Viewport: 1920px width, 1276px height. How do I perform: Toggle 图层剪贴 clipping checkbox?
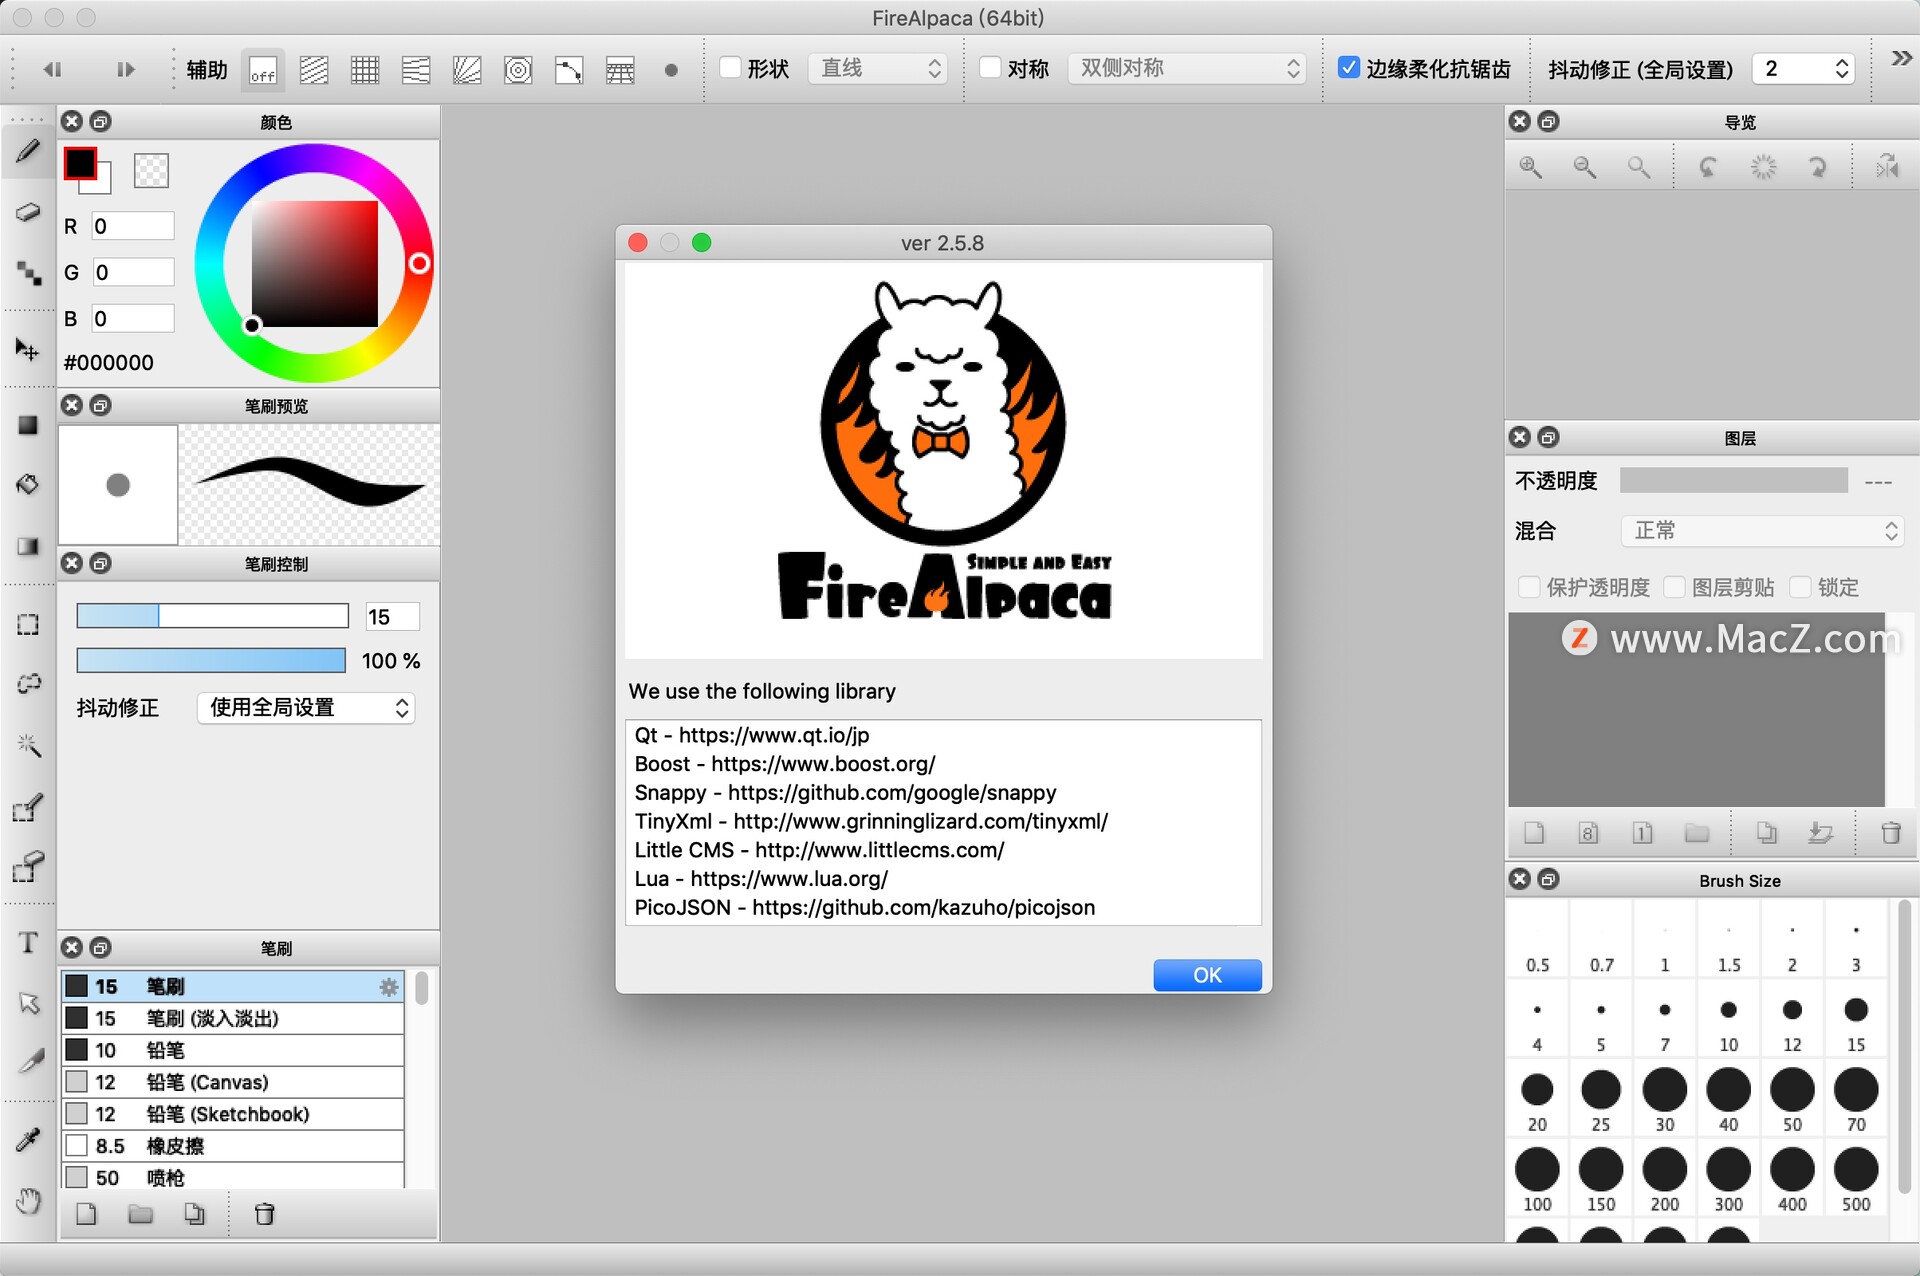[x=1674, y=587]
